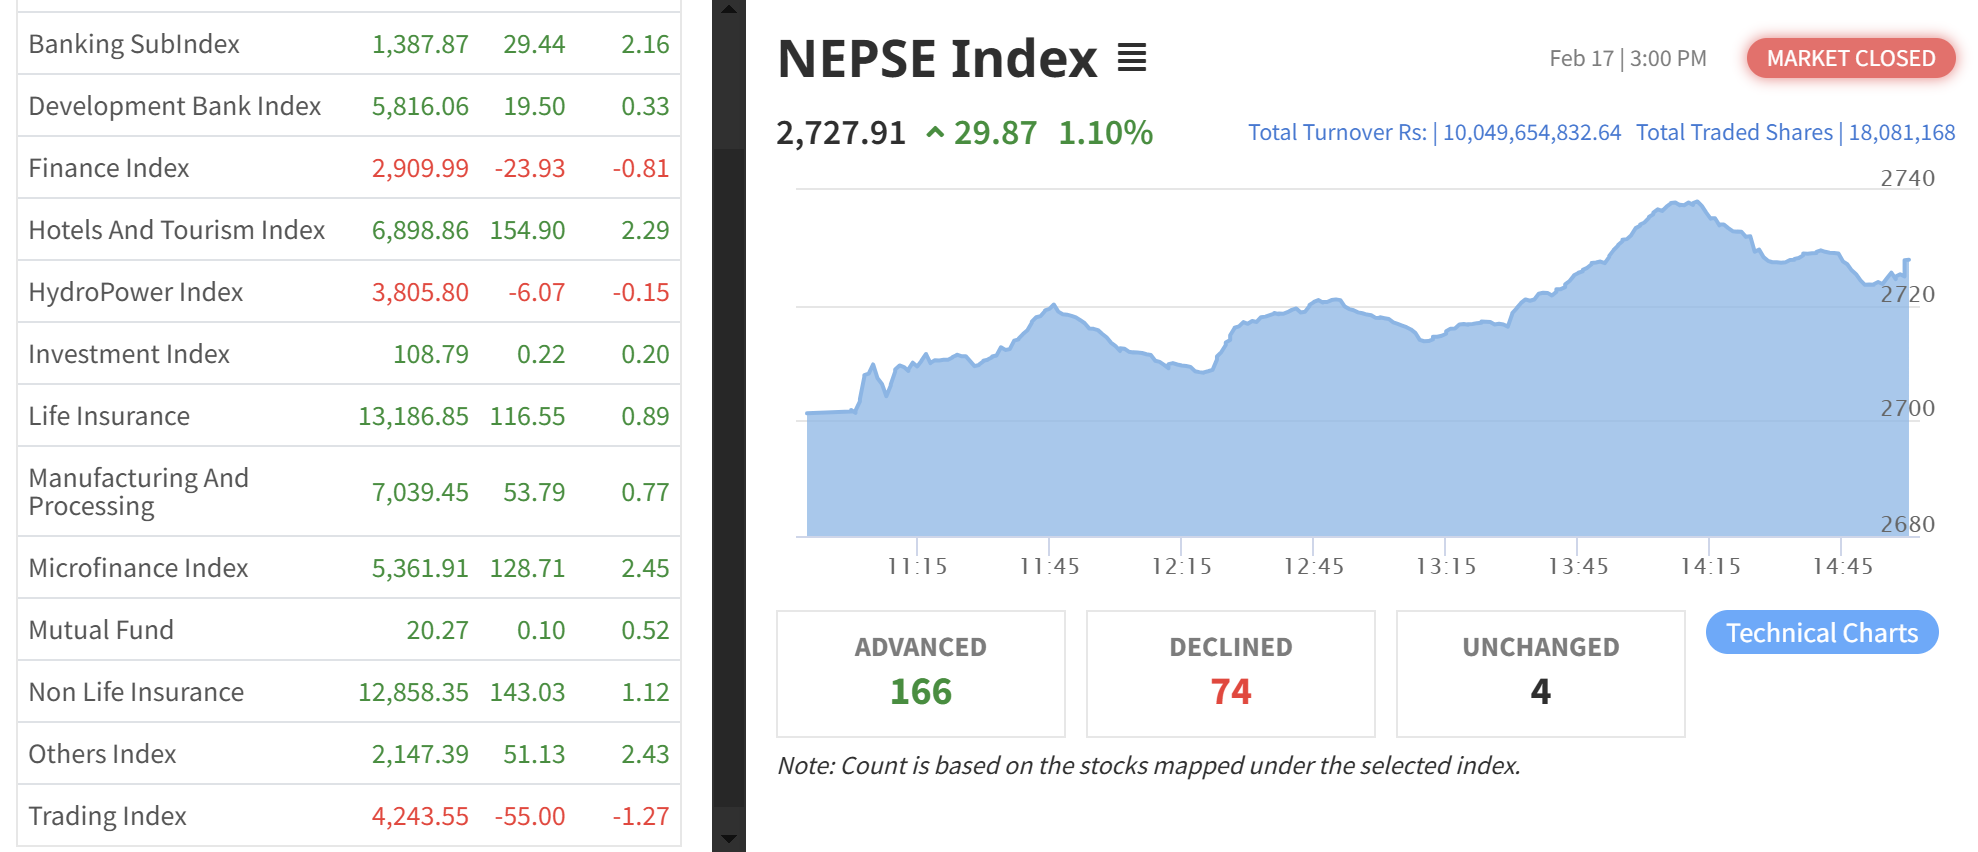Click the green up arrow beside 29.87
The height and width of the screenshot is (852, 1978).
pyautogui.click(x=935, y=132)
